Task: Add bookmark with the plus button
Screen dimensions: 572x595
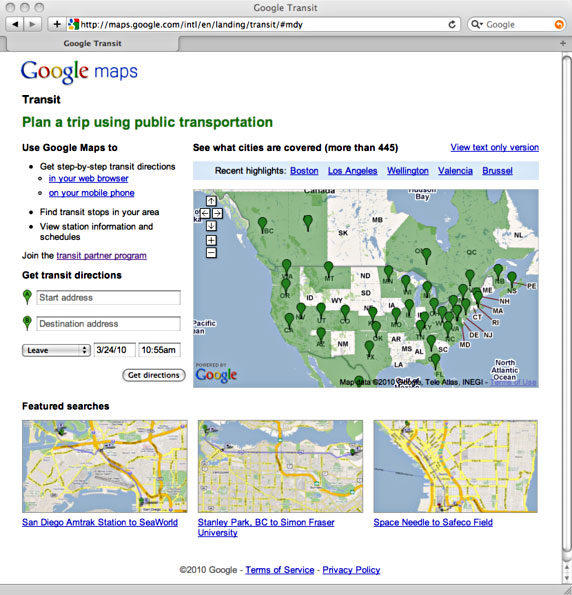Action: (x=57, y=25)
